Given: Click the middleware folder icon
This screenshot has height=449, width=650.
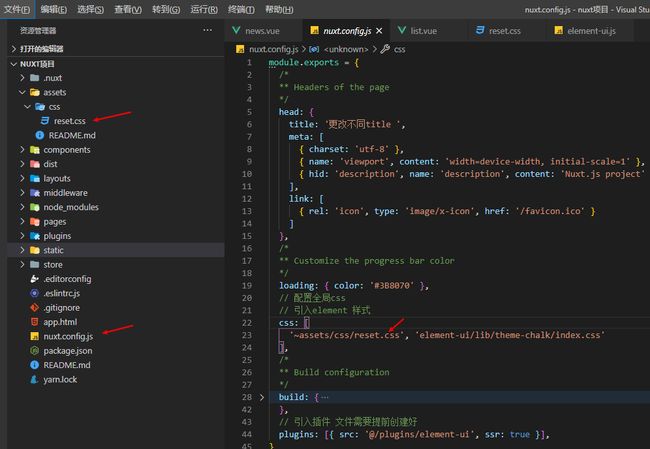Looking at the screenshot, I should (35, 193).
